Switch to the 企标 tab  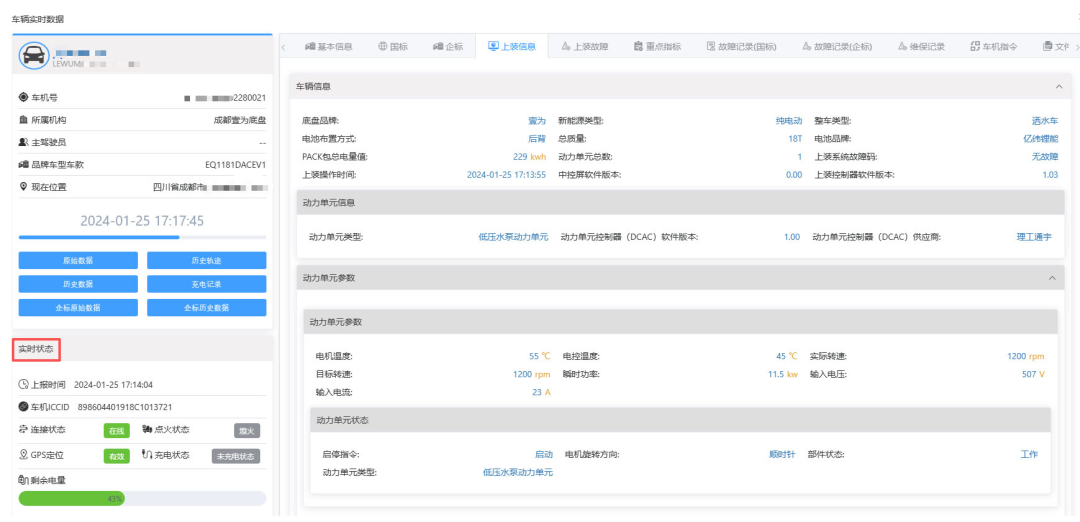point(448,46)
